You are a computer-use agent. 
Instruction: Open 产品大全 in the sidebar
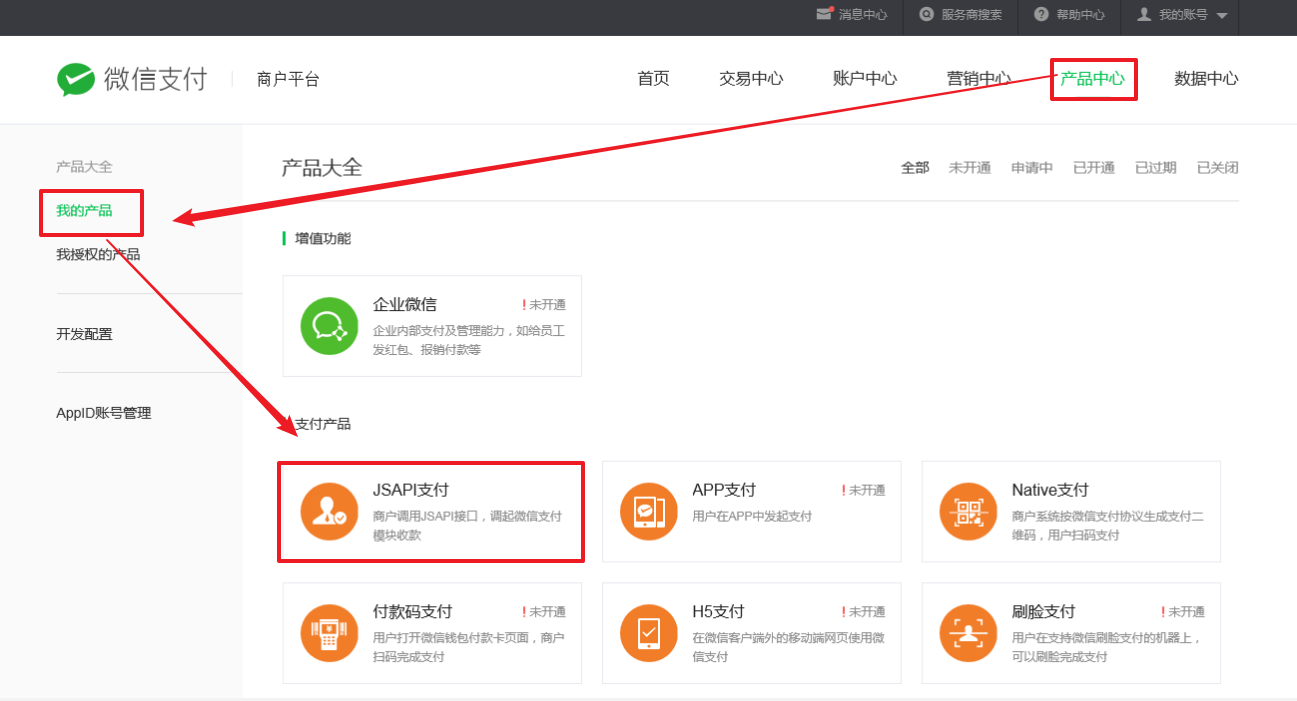point(84,167)
